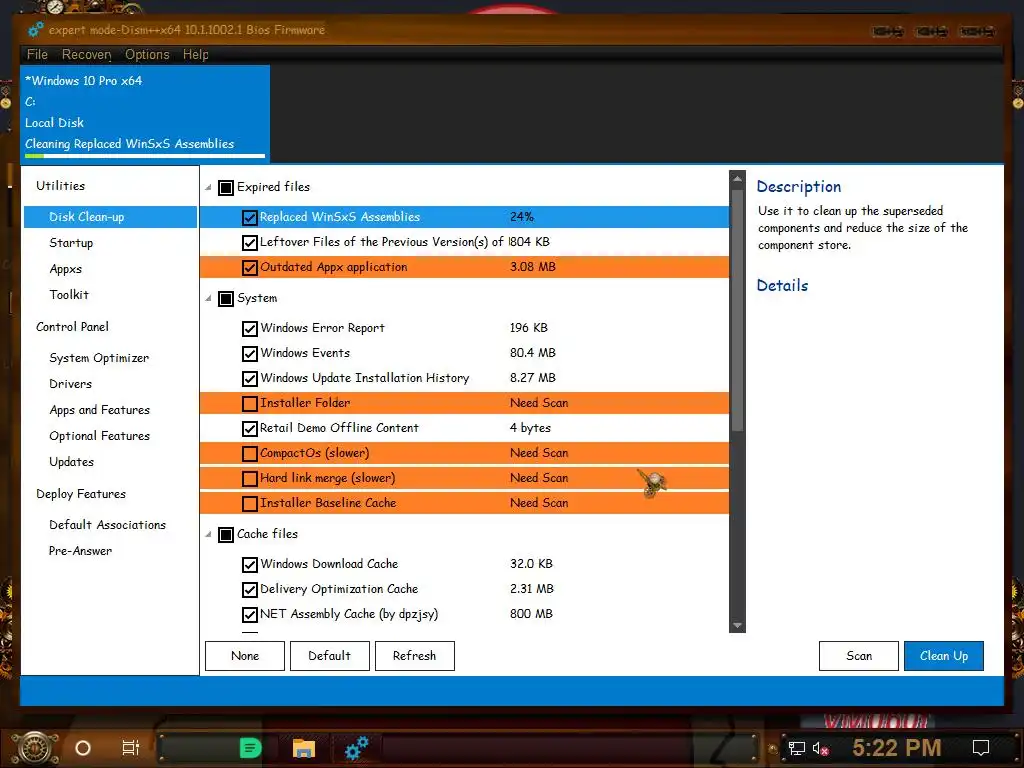Collapse the Cache files group arrow

pyautogui.click(x=208, y=534)
